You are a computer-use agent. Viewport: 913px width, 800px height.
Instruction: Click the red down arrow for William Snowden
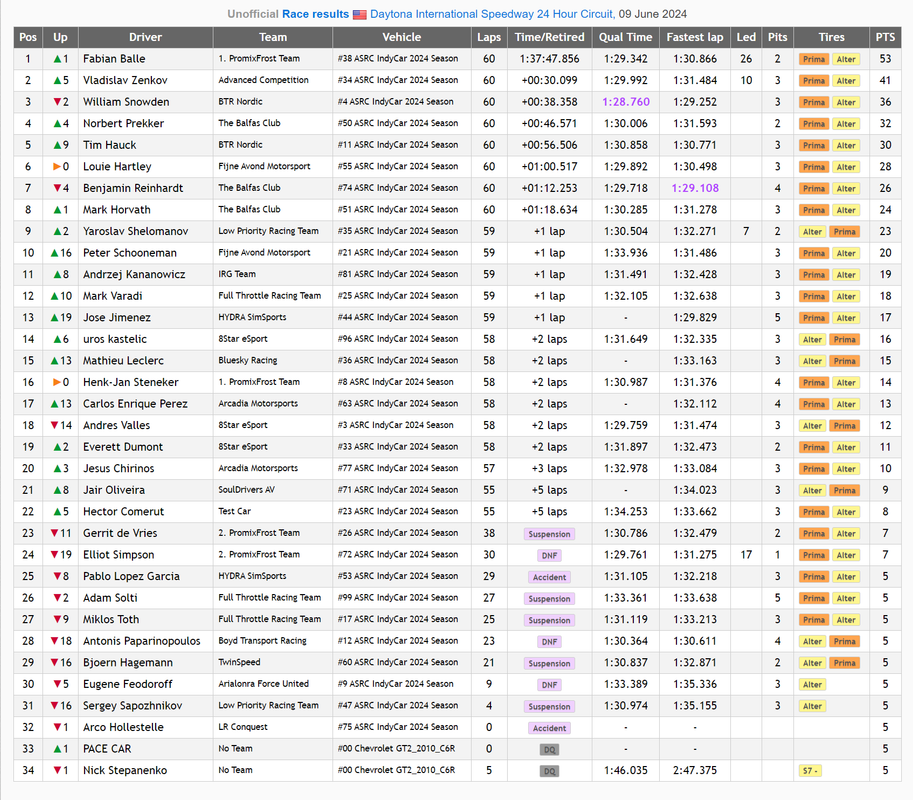pyautogui.click(x=57, y=102)
